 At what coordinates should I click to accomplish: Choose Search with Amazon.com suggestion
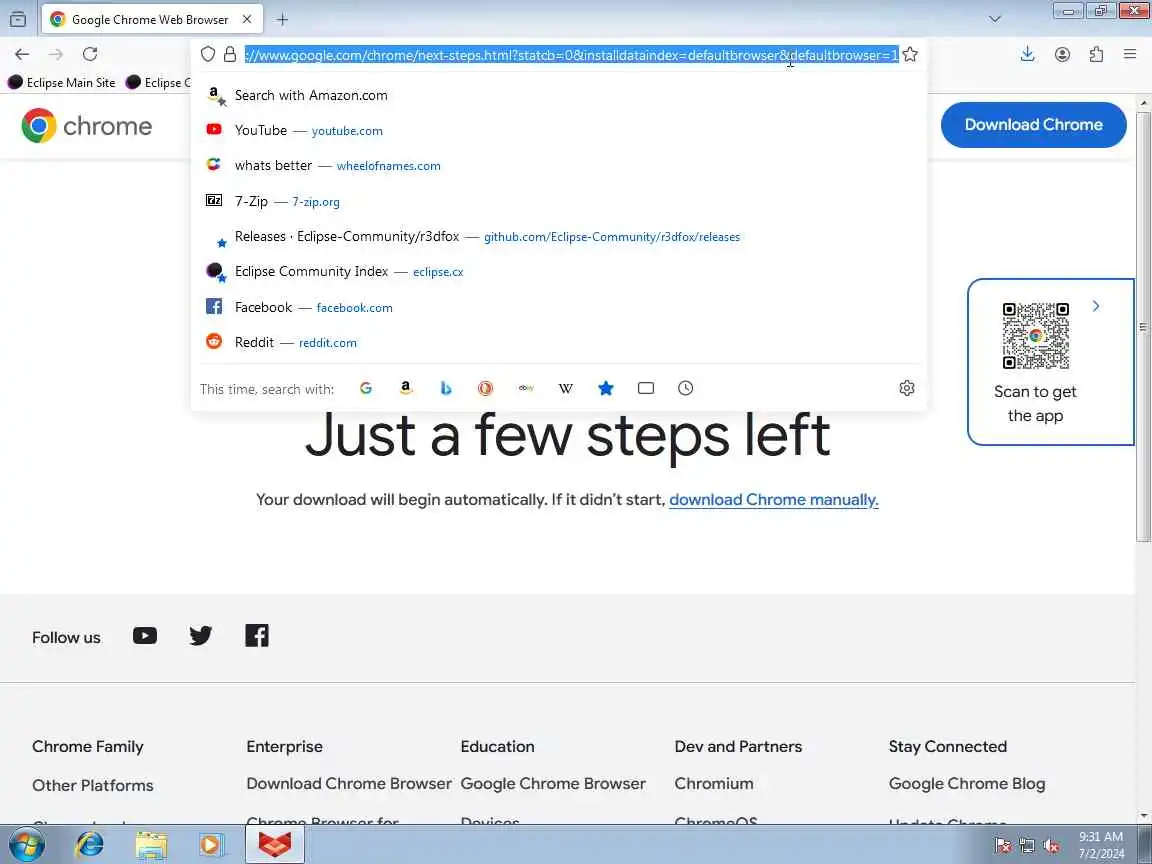[x=558, y=95]
